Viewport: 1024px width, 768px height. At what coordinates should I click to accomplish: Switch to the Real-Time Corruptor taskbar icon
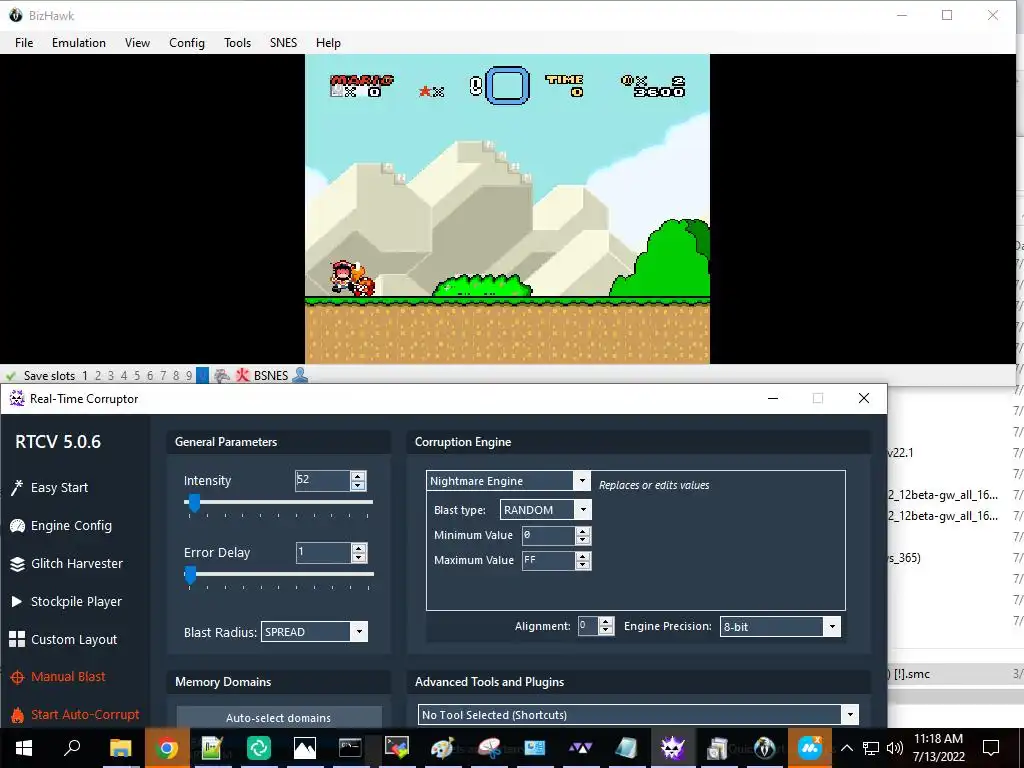672,748
